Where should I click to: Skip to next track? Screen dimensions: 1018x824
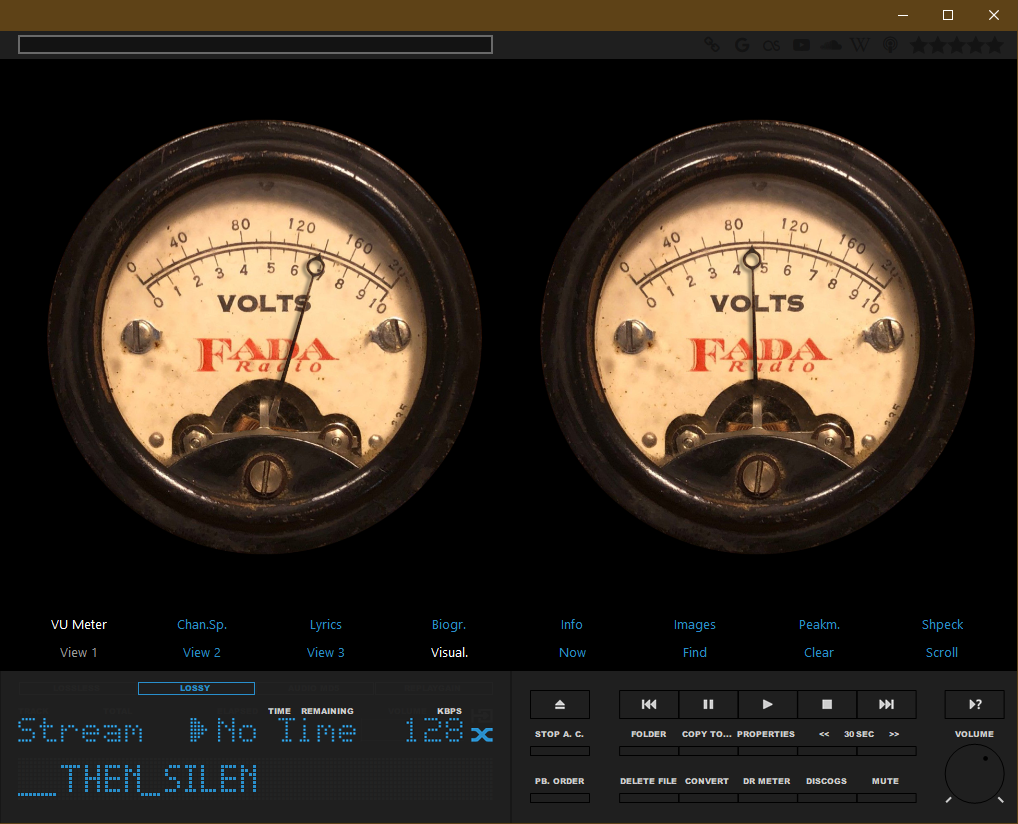887,705
